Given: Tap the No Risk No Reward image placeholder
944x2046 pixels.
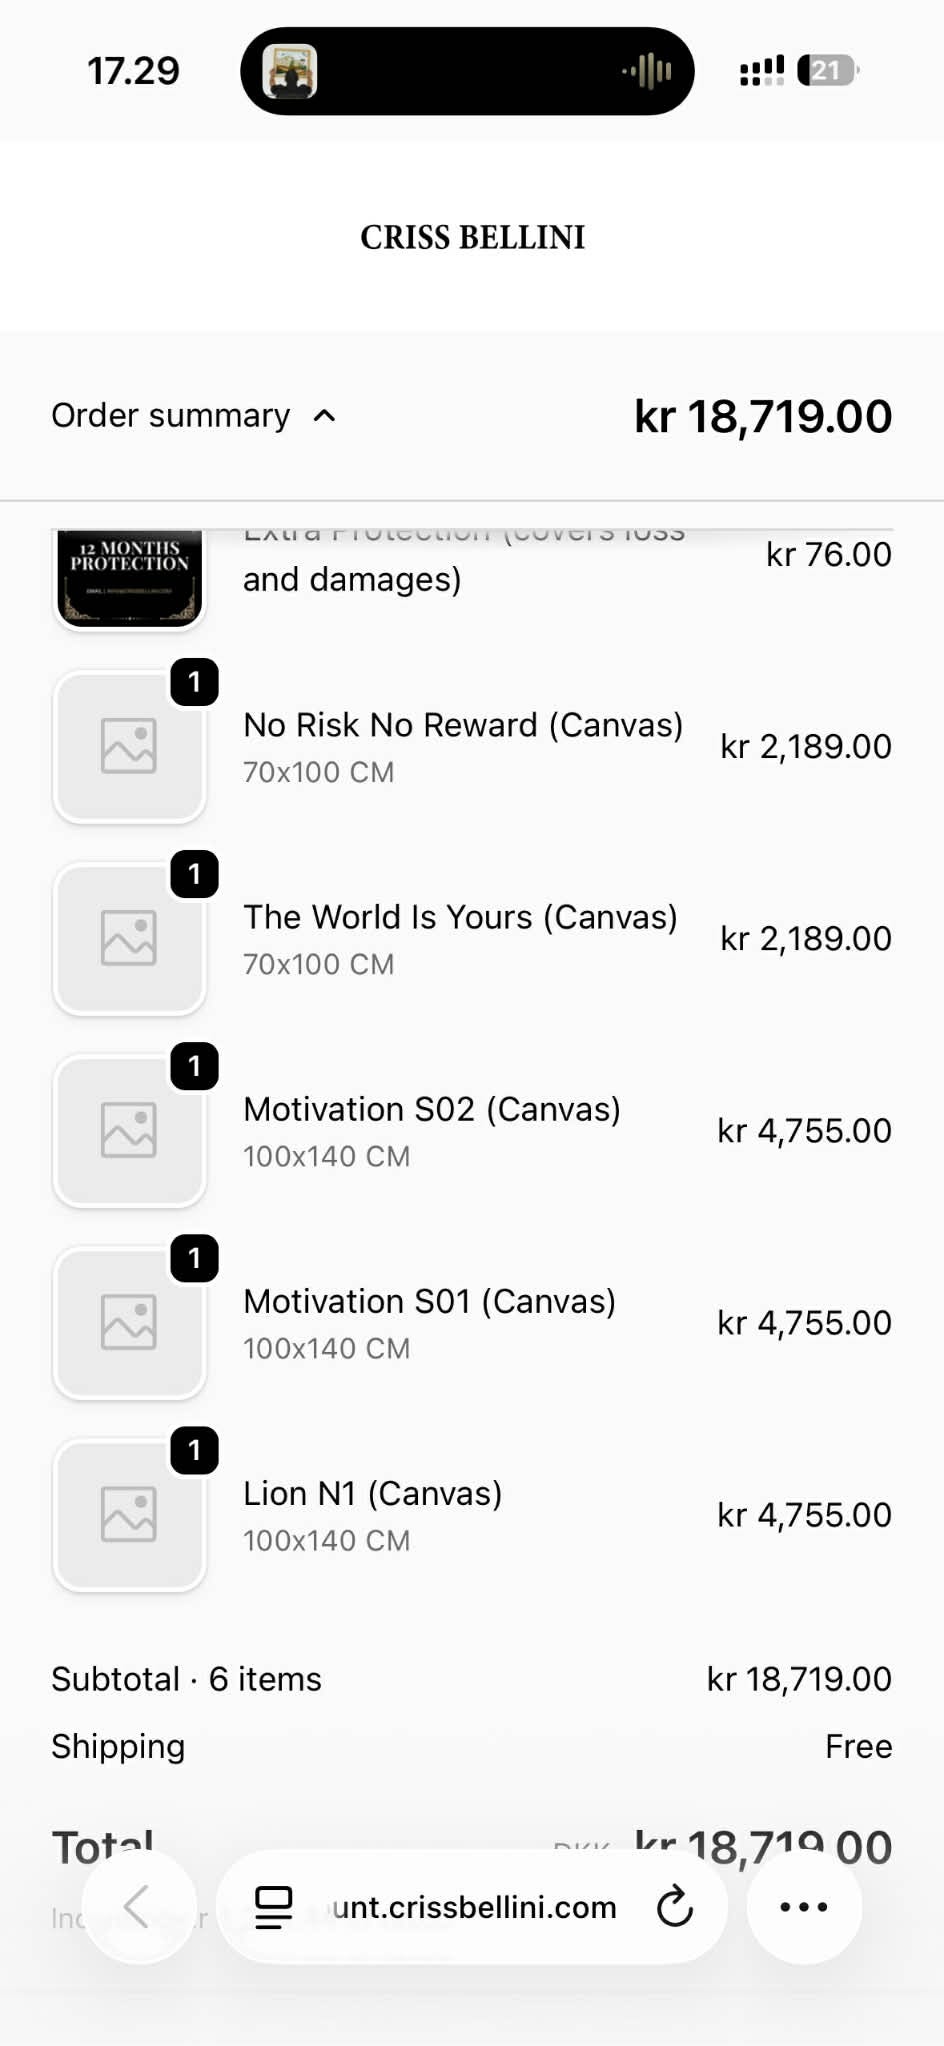Looking at the screenshot, I should point(129,746).
